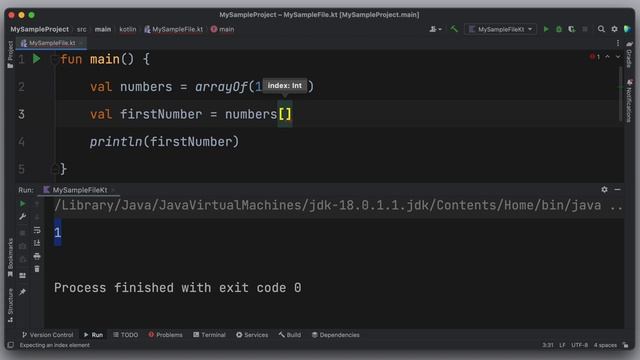
Task: Build project with the hammer icon
Action: coord(454,29)
